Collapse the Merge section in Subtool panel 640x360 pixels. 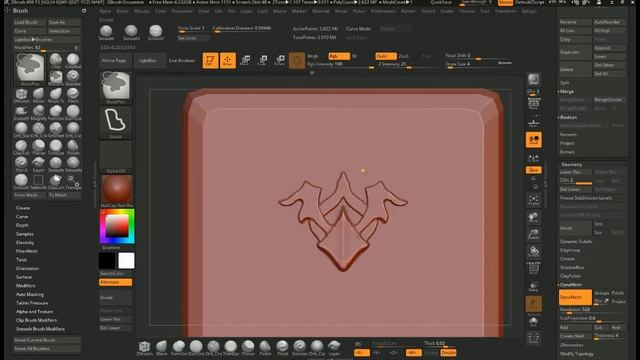pos(567,91)
